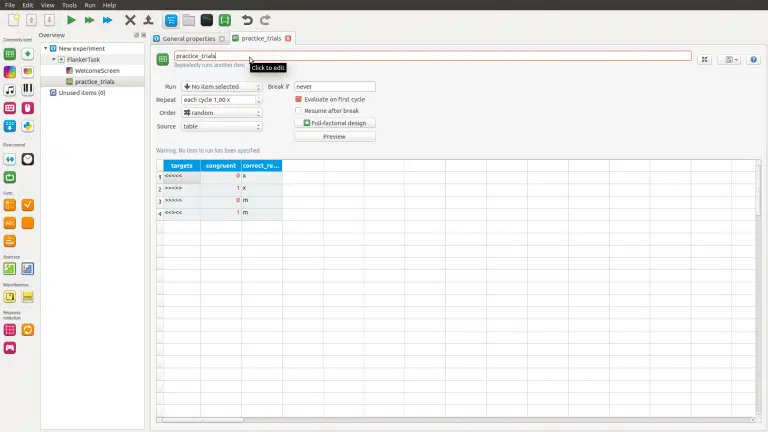Toggle the file pool folder icon
This screenshot has height=432, width=768.
coord(189,20)
